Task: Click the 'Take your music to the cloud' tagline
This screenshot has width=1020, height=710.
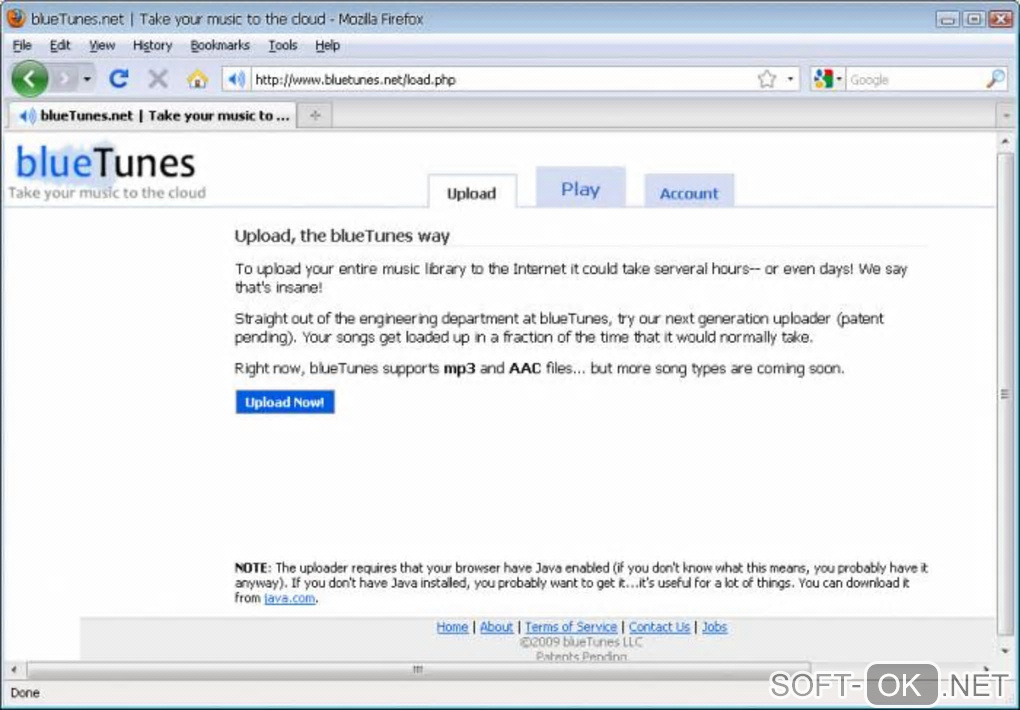Action: (x=107, y=193)
